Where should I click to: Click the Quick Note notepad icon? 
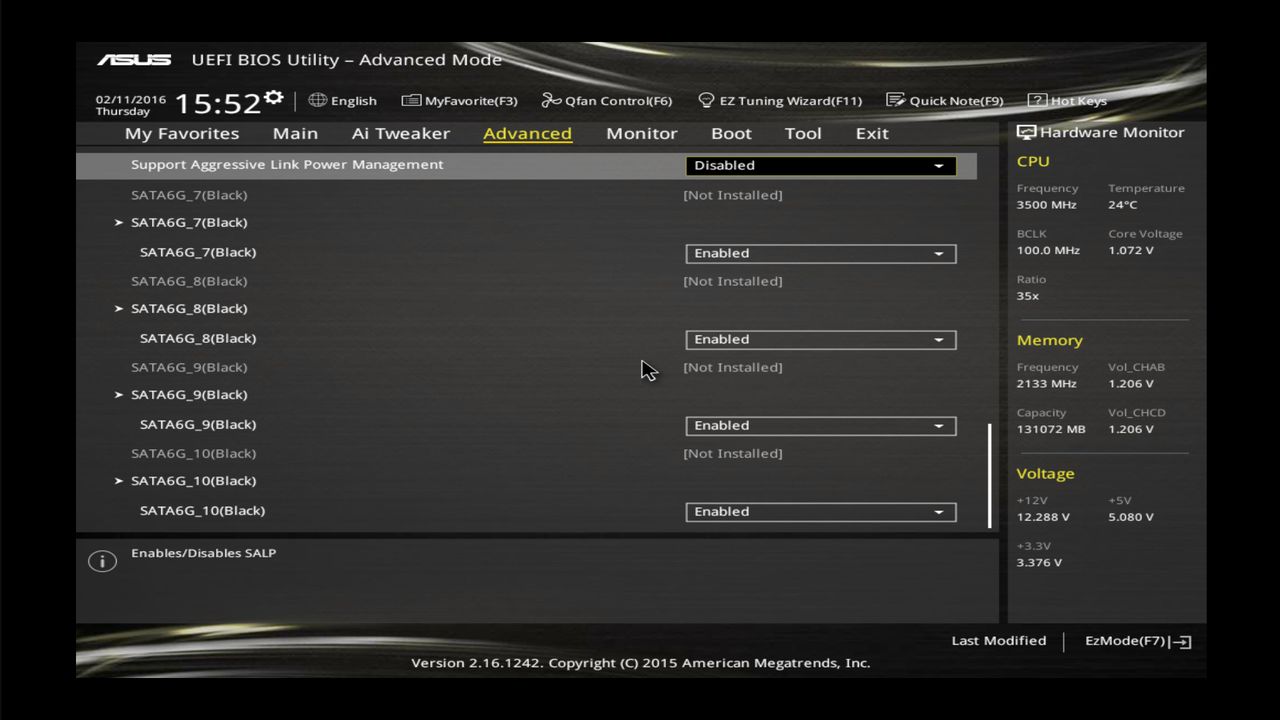point(895,100)
